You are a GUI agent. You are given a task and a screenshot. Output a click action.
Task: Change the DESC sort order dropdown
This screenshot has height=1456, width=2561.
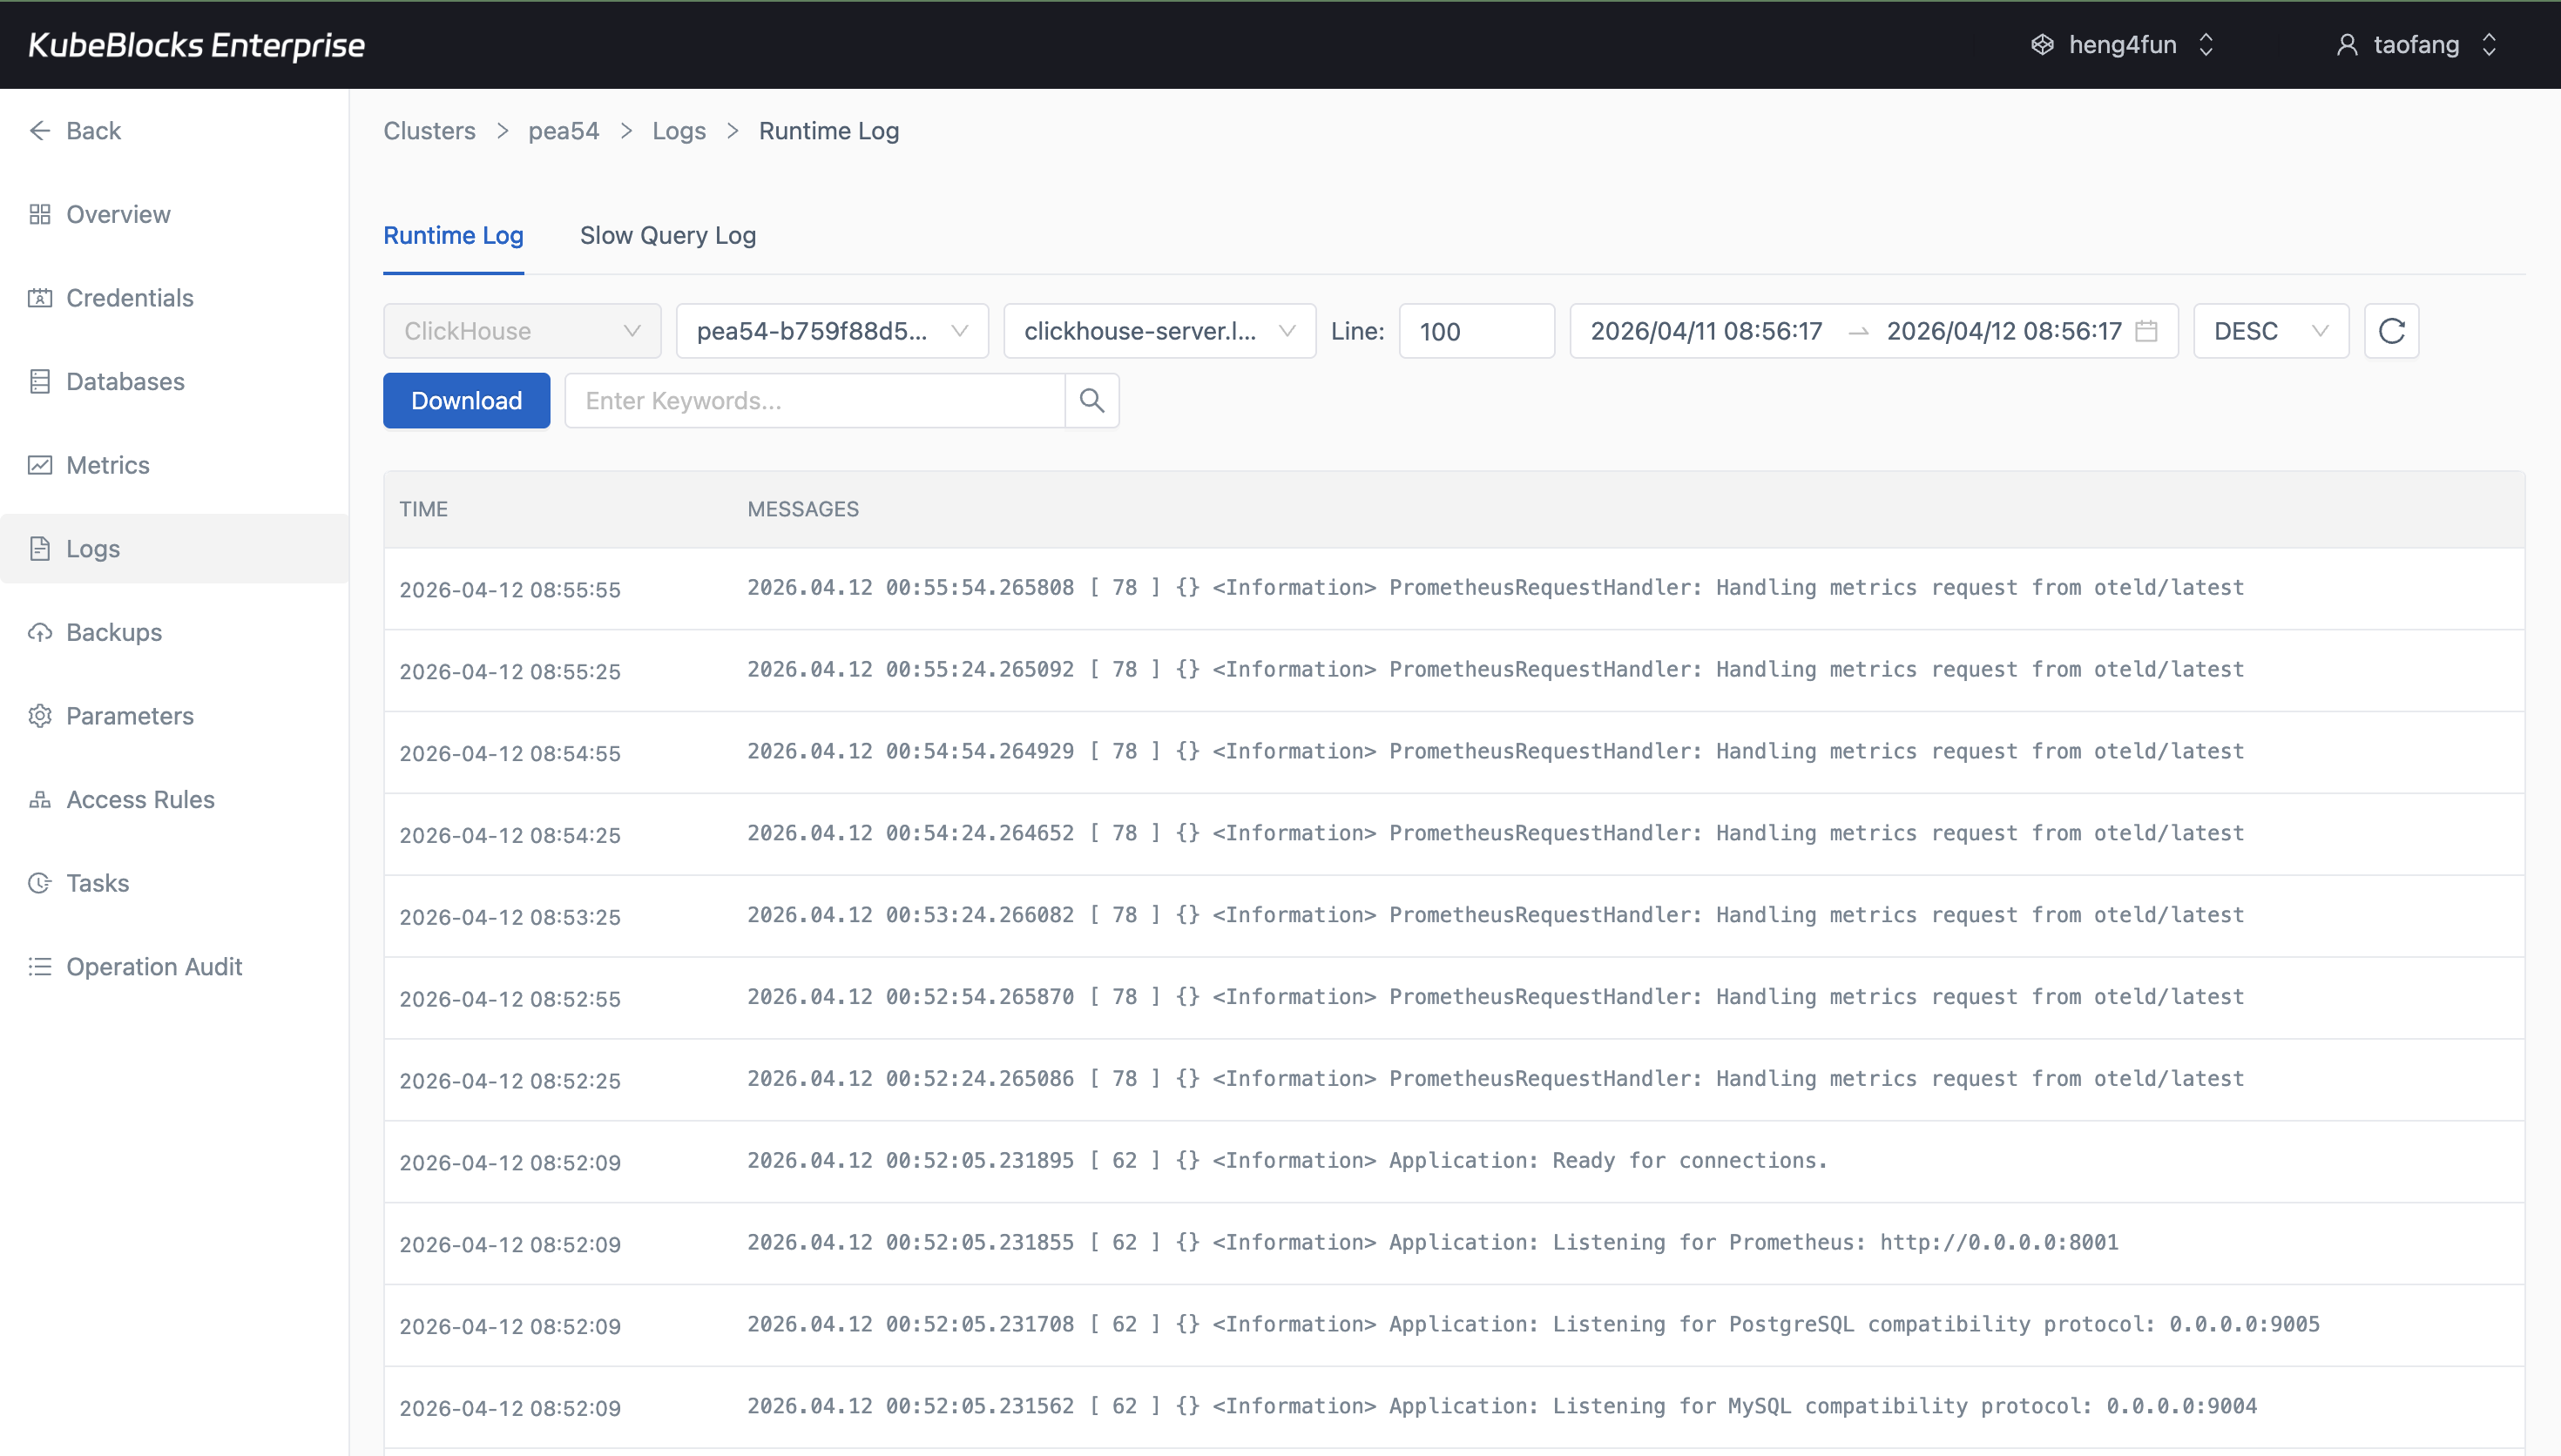tap(2270, 330)
